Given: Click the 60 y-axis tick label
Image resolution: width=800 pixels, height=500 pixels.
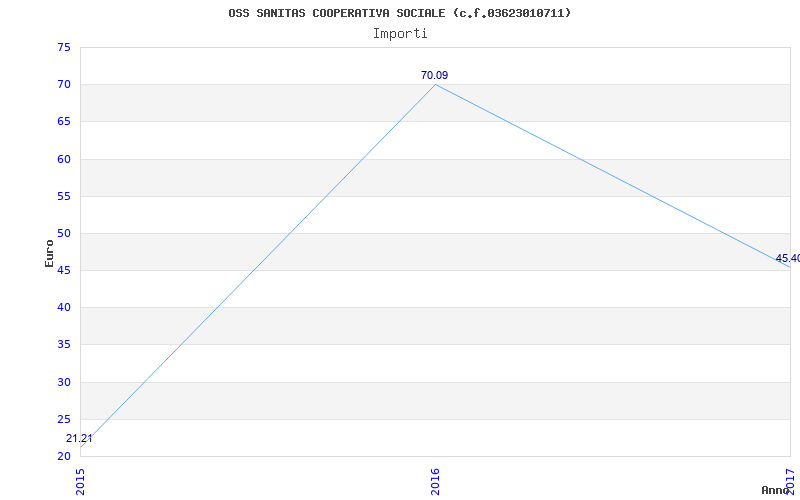Looking at the screenshot, I should pos(64,159).
